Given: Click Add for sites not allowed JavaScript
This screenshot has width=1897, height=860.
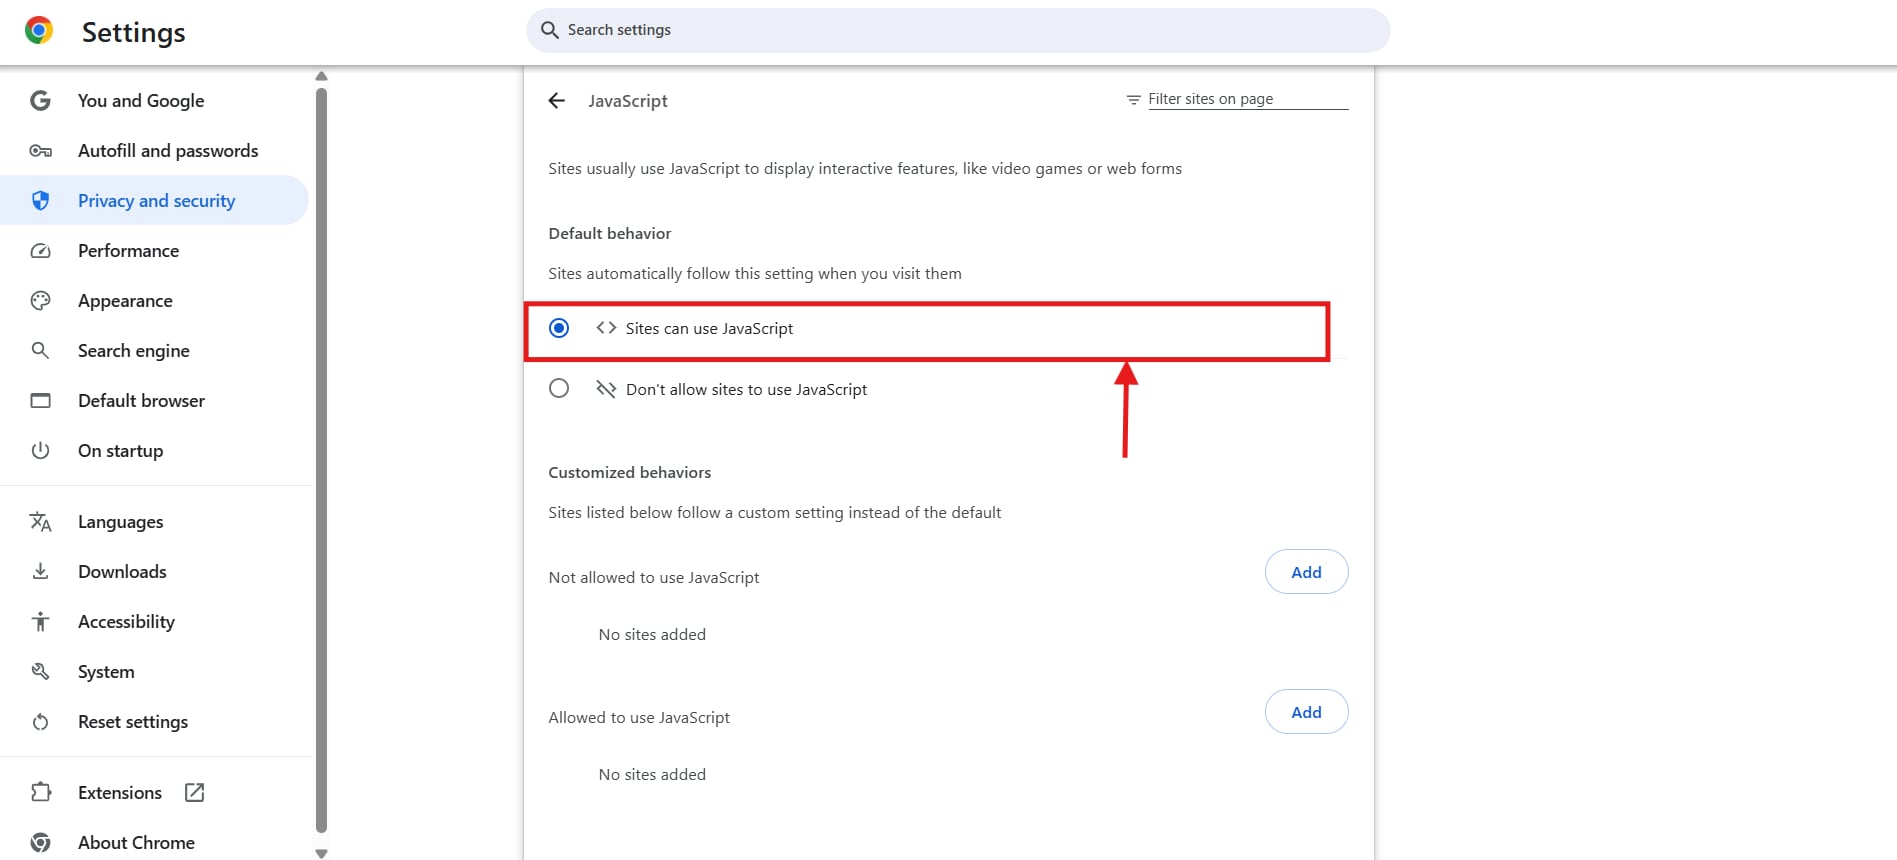Looking at the screenshot, I should click(x=1305, y=571).
